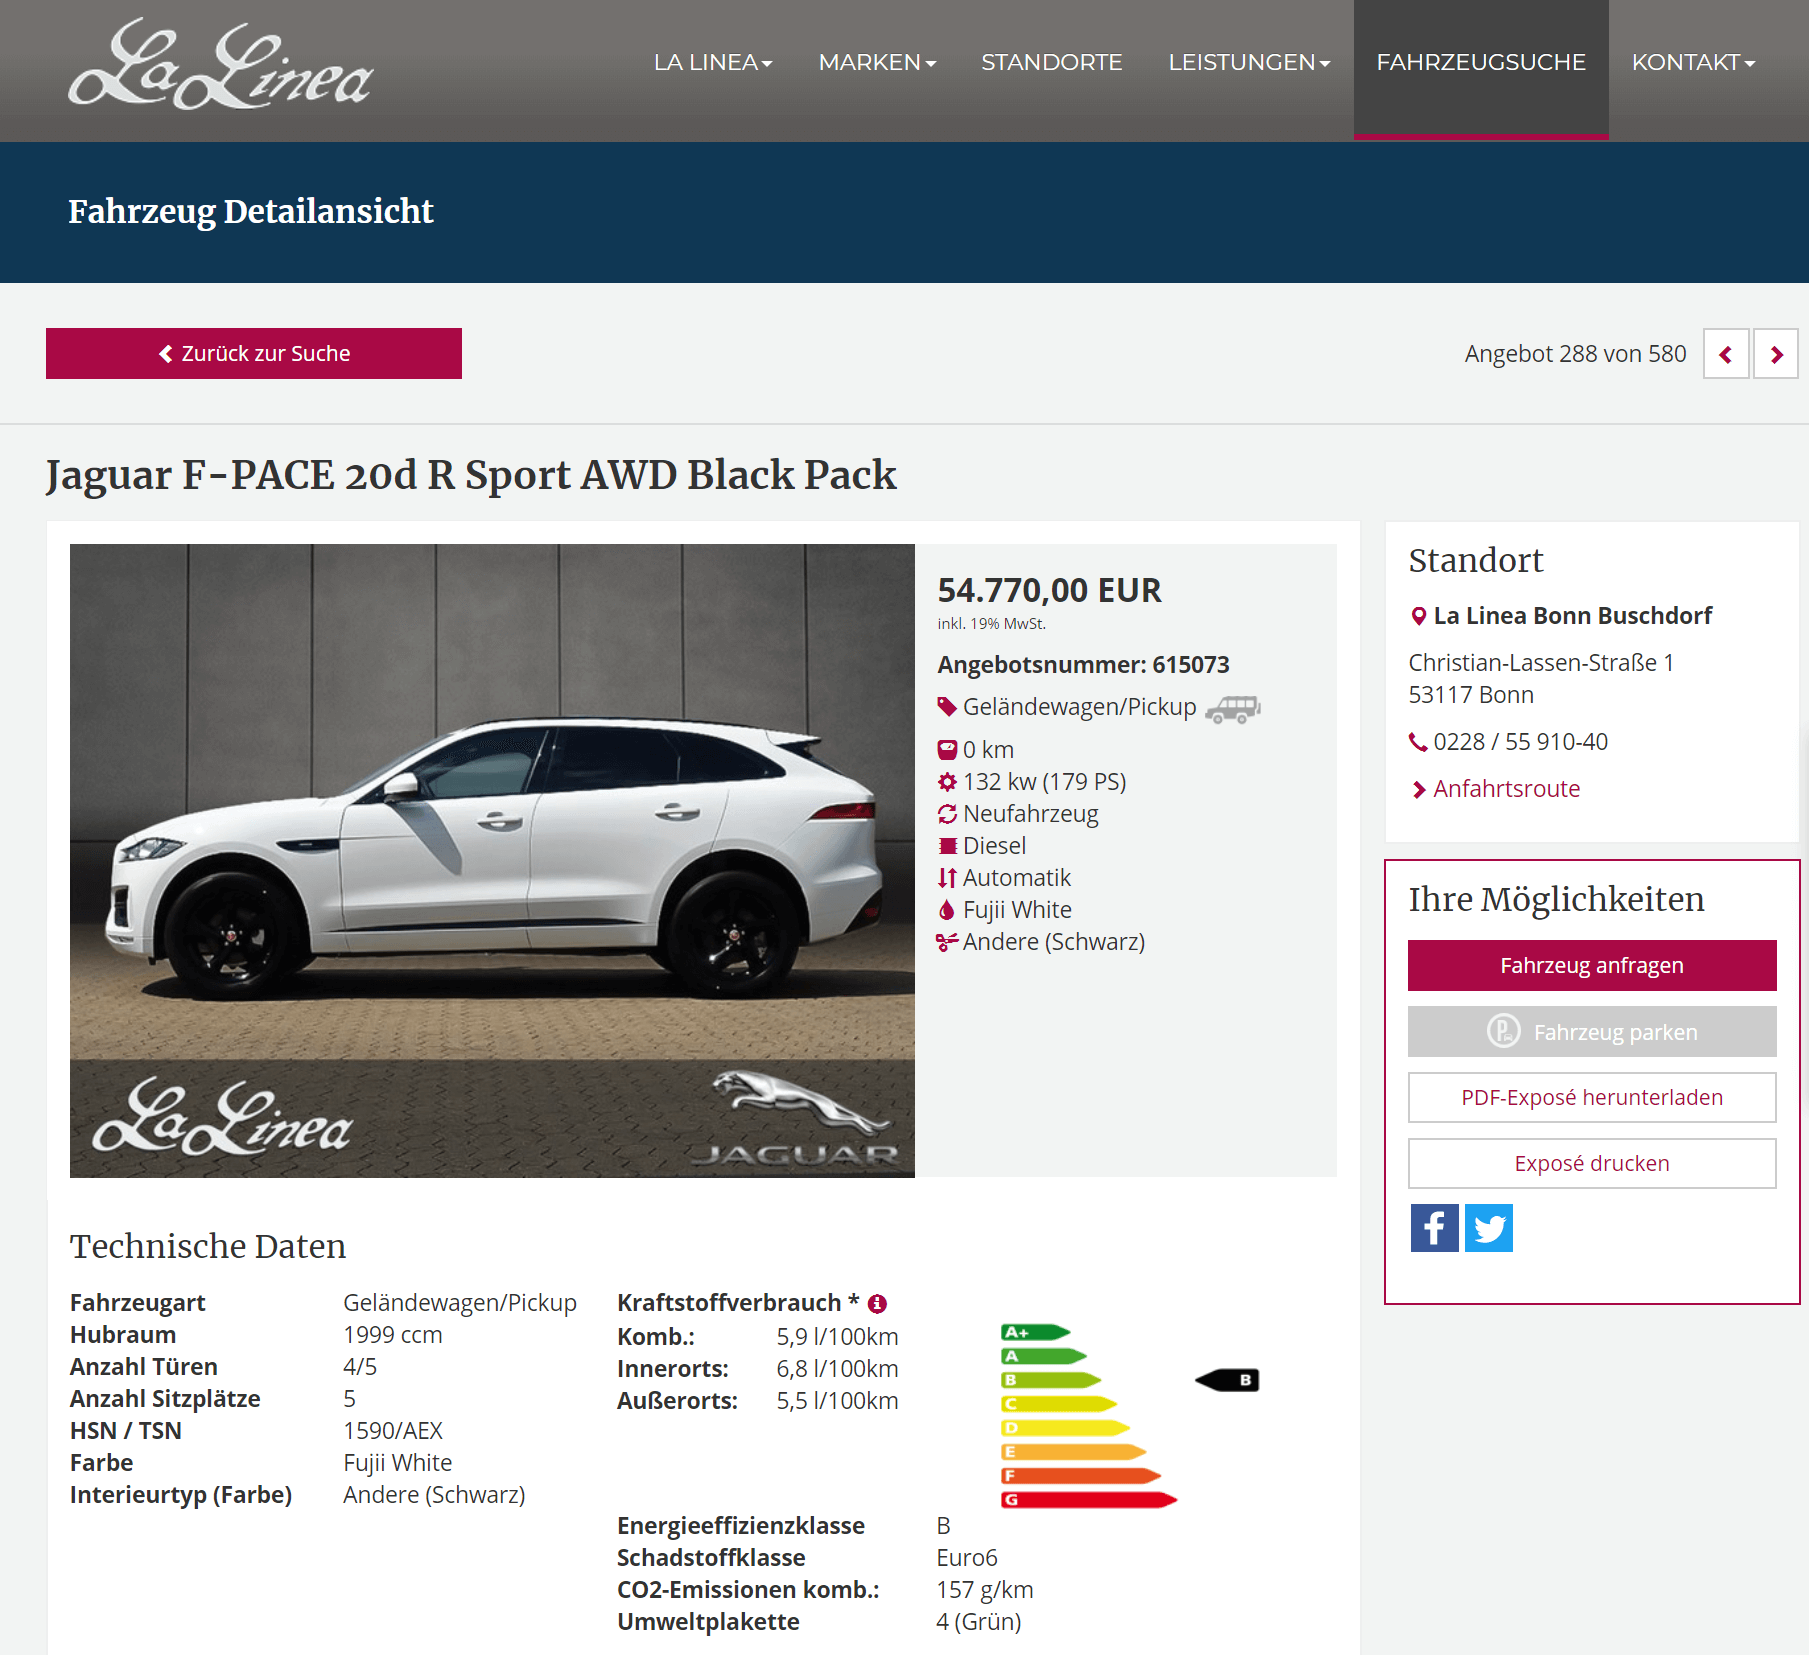The width and height of the screenshot is (1809, 1655).
Task: Click the 5,9 l/100km Komb. value
Action: [837, 1337]
